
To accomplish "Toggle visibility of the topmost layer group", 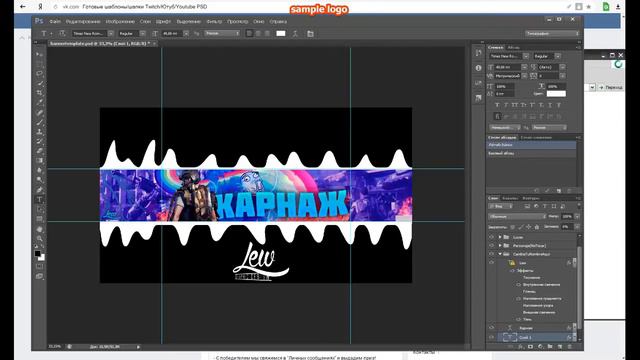I will tap(491, 237).
